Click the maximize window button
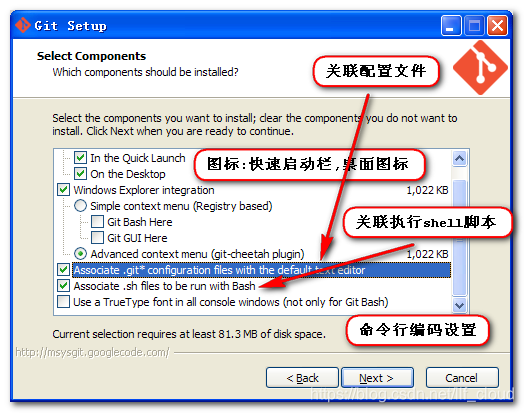This screenshot has height=413, width=524. pyautogui.click(x=474, y=25)
